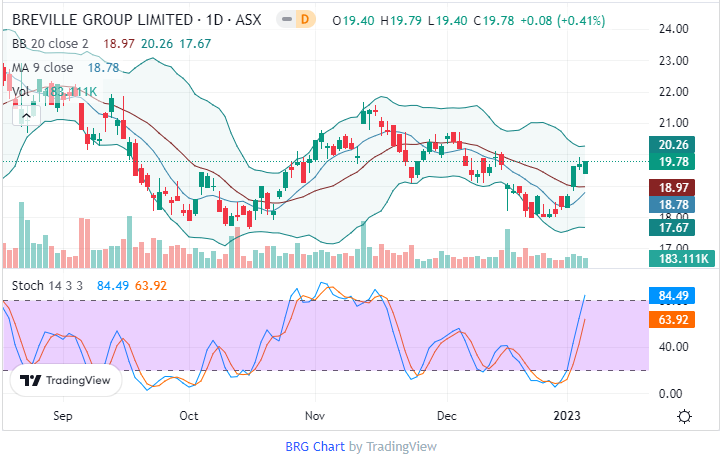Click the market status dash indicator
The image size is (723, 459).
coord(286,21)
